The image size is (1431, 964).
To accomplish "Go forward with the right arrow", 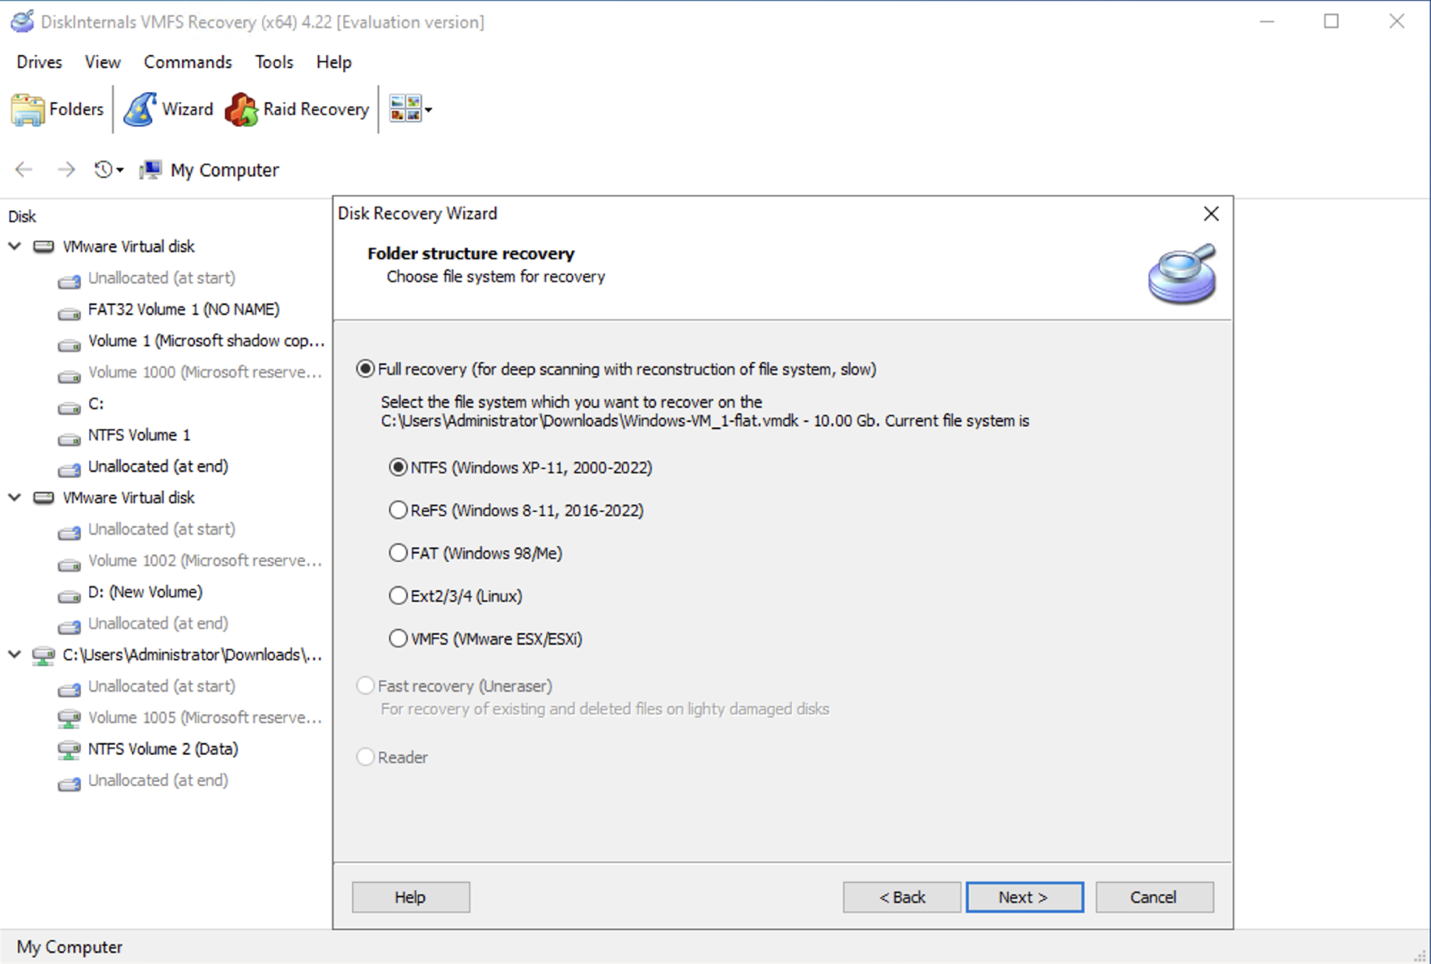I will pyautogui.click(x=66, y=170).
